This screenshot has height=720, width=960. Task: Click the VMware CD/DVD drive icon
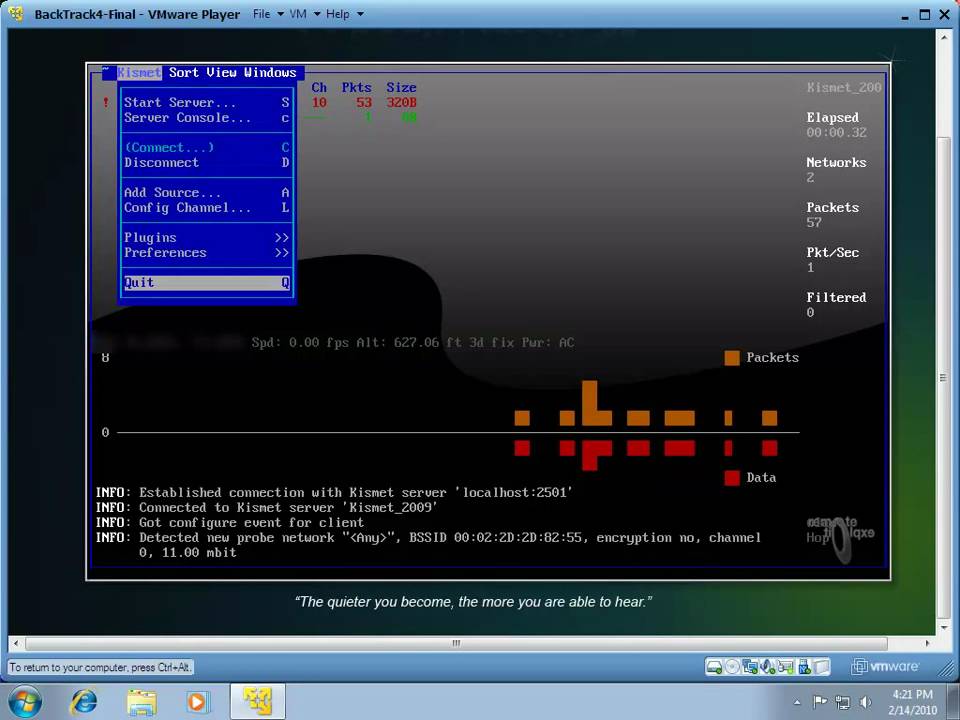(x=732, y=667)
